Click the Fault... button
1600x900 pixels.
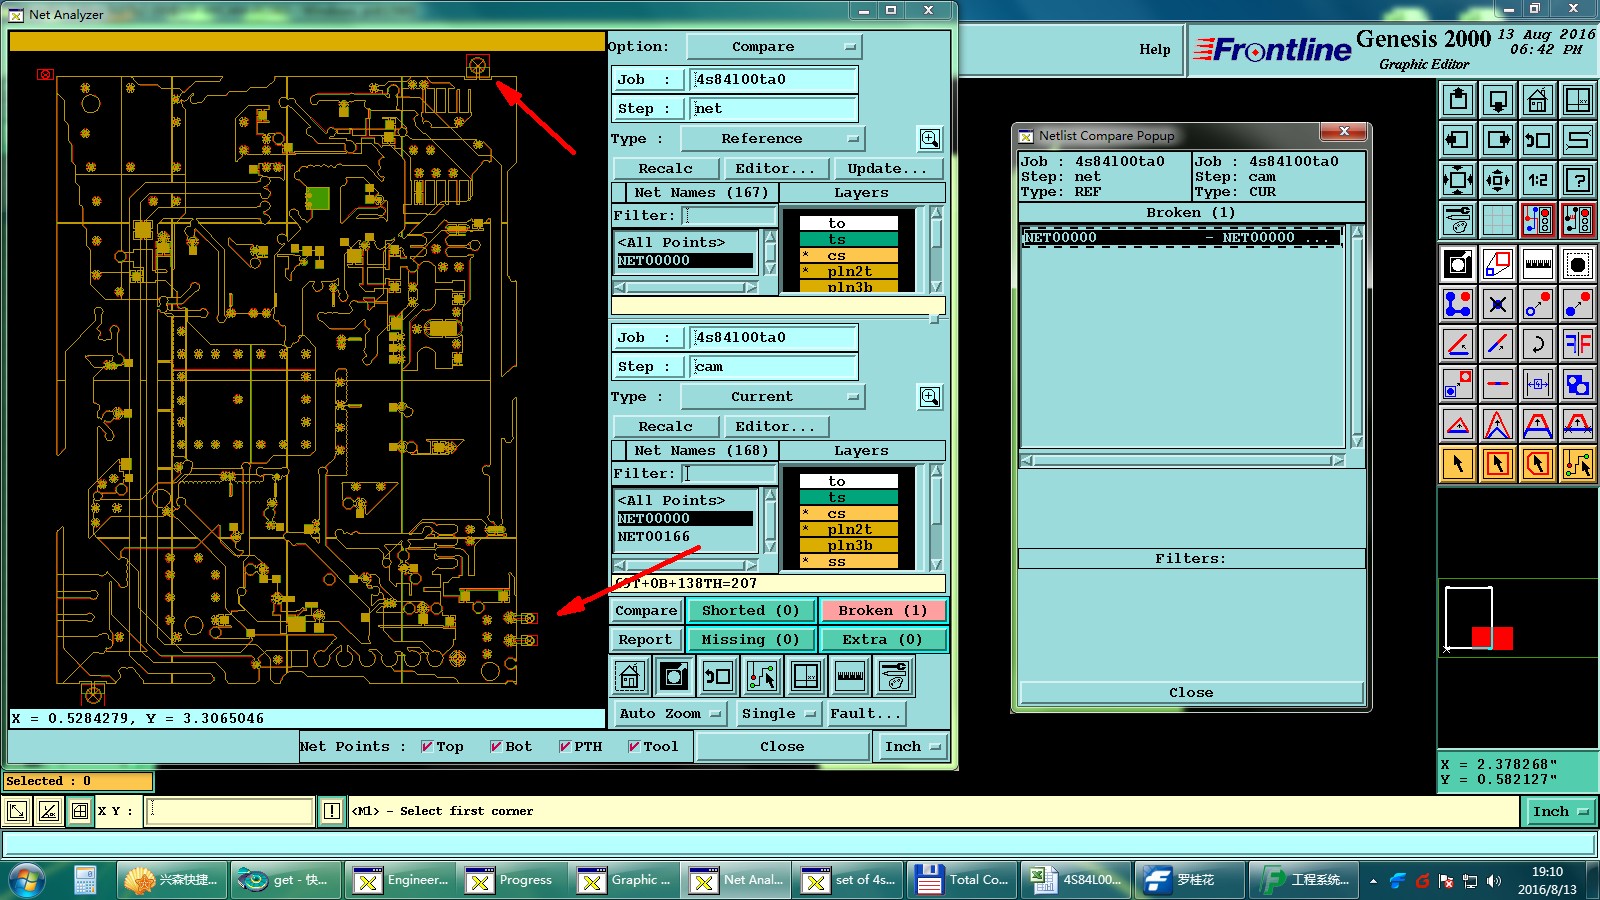(866, 714)
